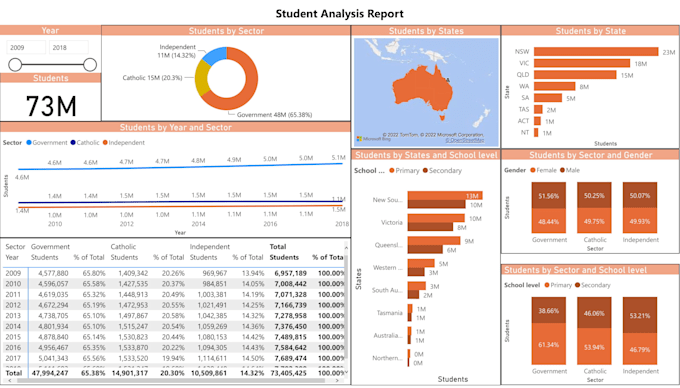Click the Government column header in table
The image size is (680, 388).
[50, 247]
